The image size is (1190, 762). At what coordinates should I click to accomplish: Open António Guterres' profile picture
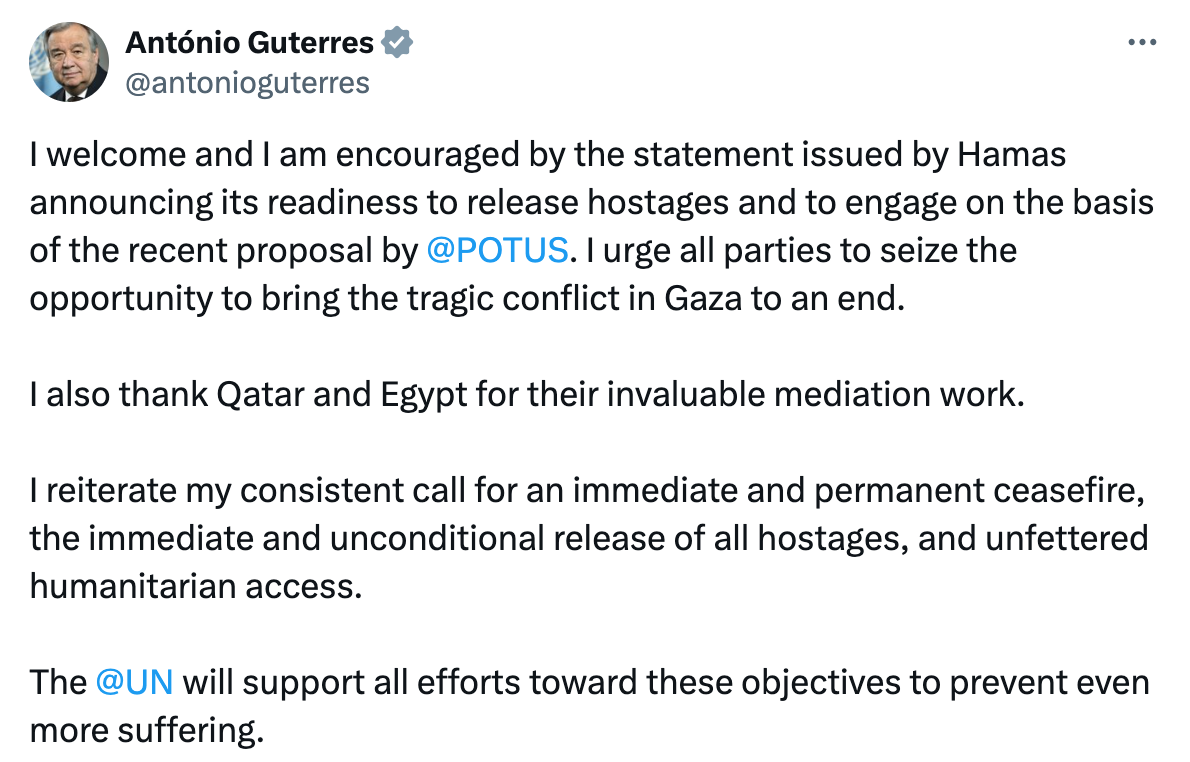(x=69, y=62)
